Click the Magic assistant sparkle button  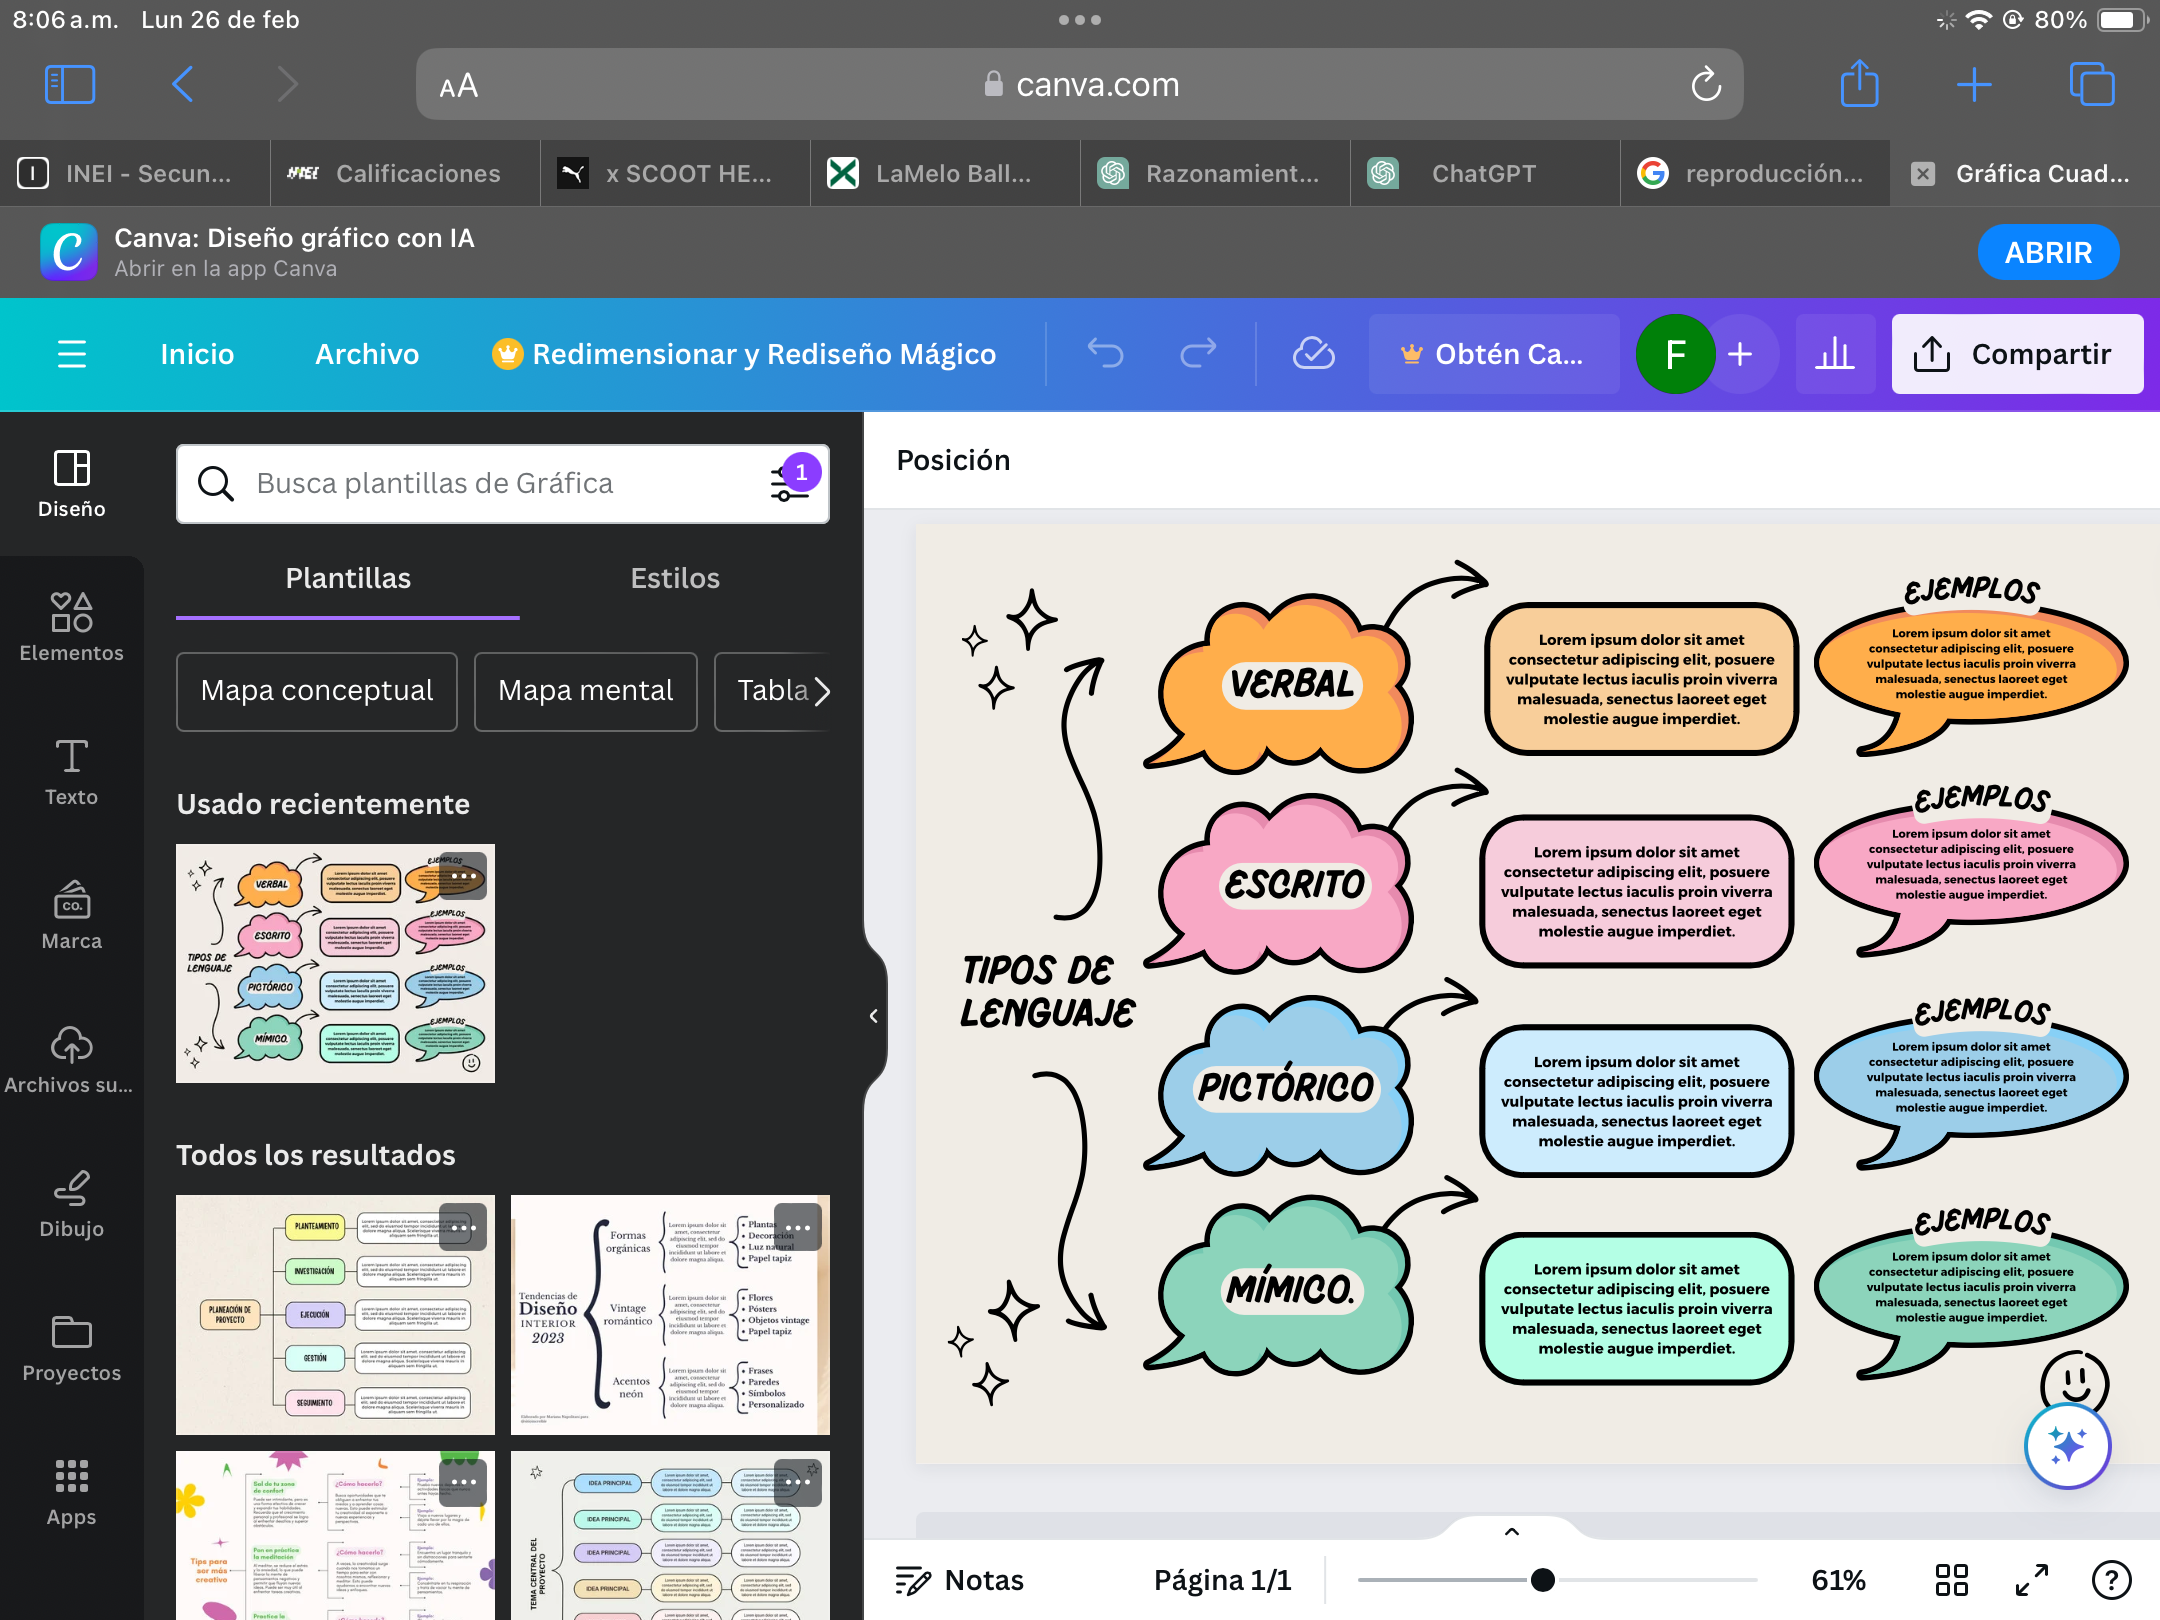2066,1445
